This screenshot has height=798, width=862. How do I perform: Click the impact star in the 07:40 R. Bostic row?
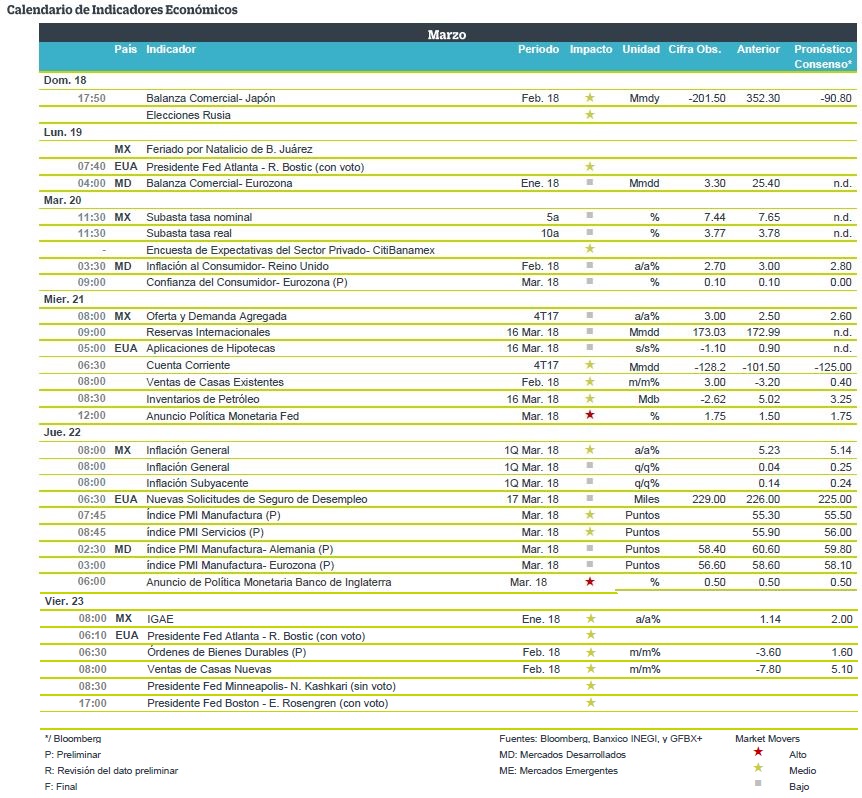coord(590,166)
